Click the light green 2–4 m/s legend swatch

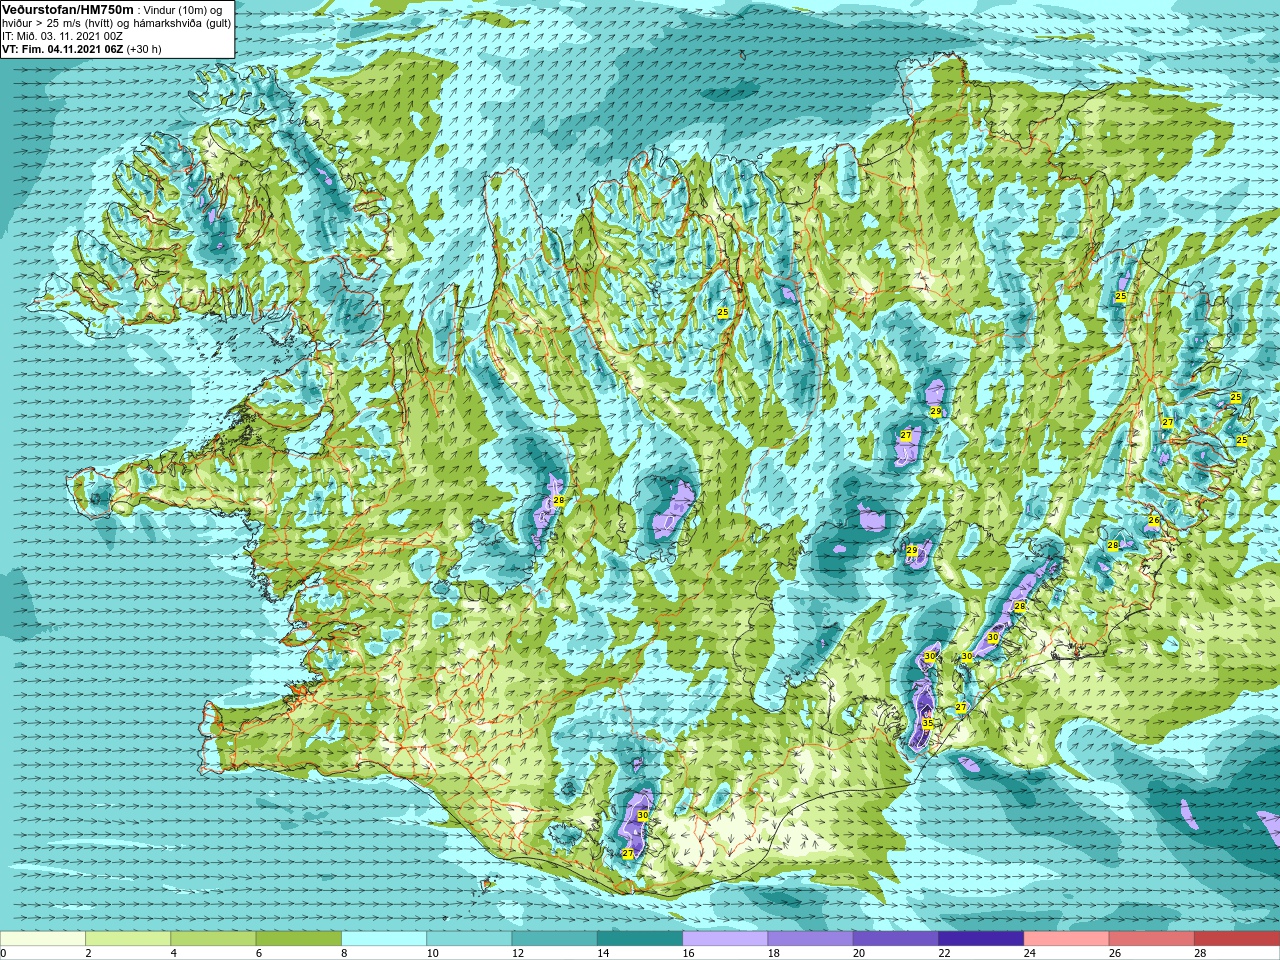128,939
